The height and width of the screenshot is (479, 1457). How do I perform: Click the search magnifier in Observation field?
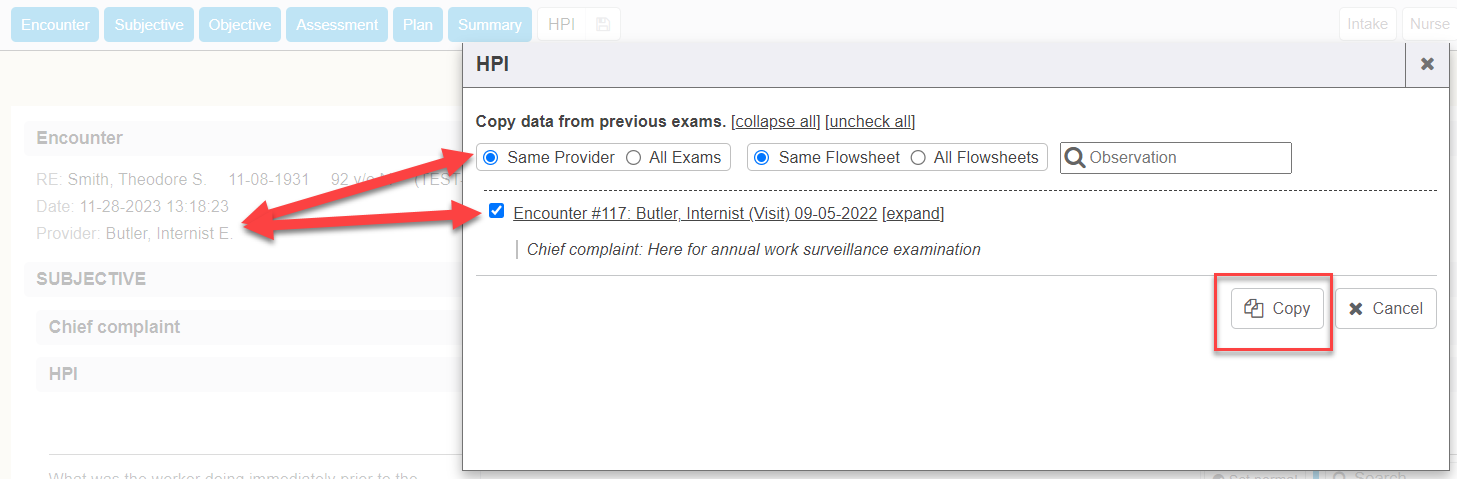pos(1075,157)
